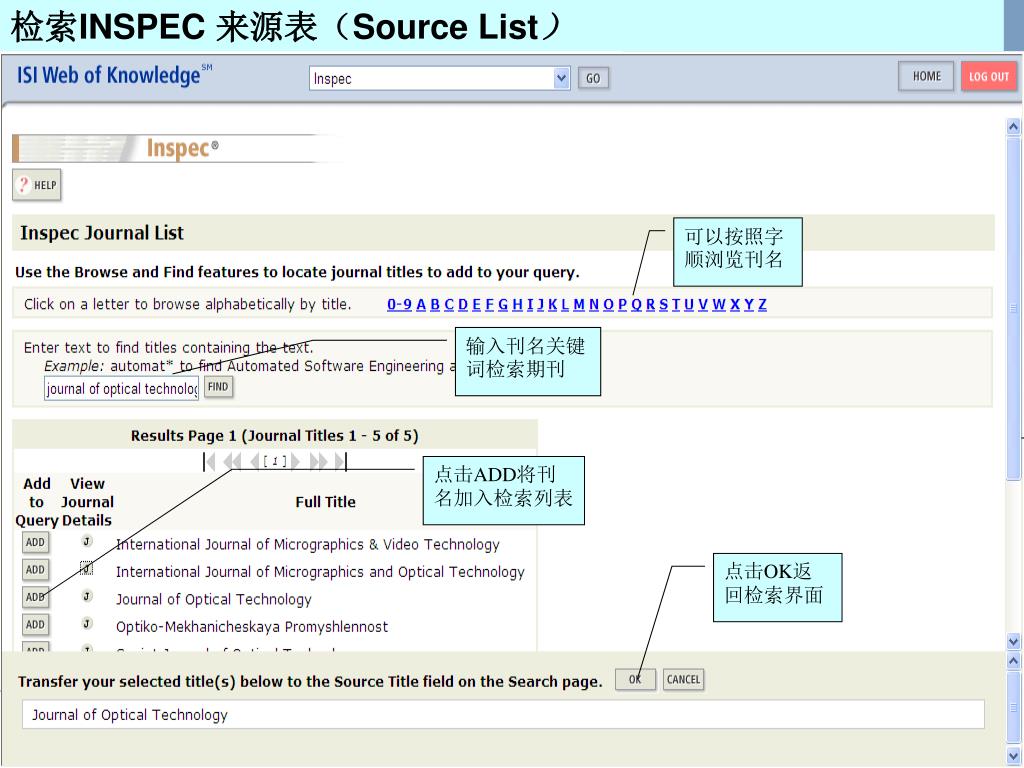Viewport: 1024px width, 768px height.
Task: Jump back several results pages double arrow
Action: tap(232, 462)
